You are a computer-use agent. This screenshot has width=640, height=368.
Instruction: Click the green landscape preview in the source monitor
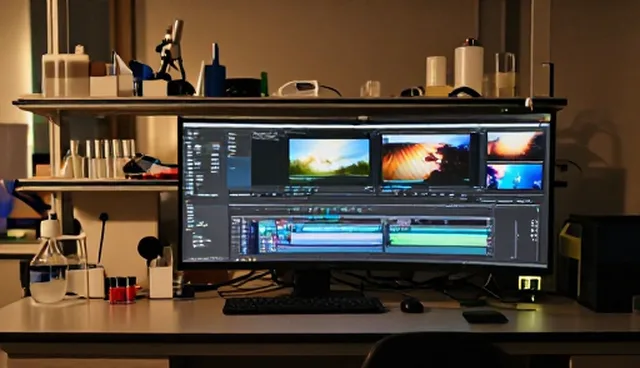tap(329, 159)
